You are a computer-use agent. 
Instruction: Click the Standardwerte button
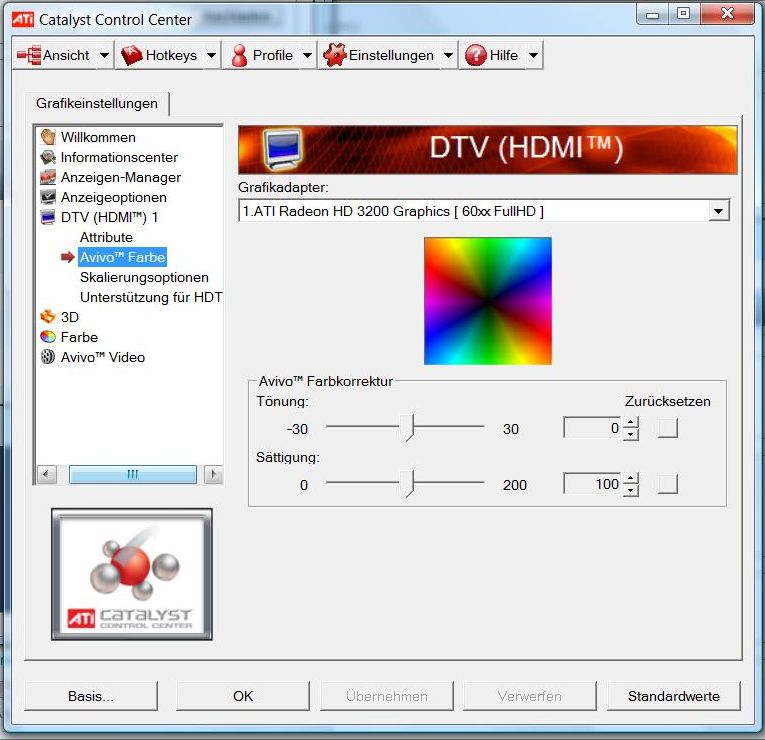pos(673,696)
